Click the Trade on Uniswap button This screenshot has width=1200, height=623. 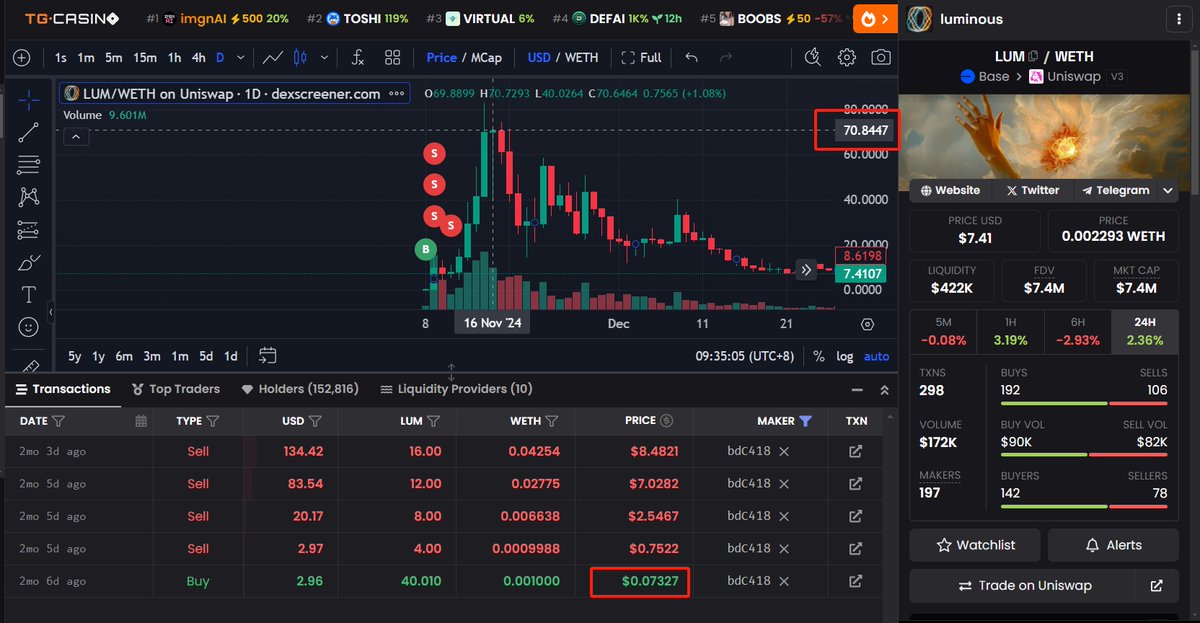coord(1024,586)
